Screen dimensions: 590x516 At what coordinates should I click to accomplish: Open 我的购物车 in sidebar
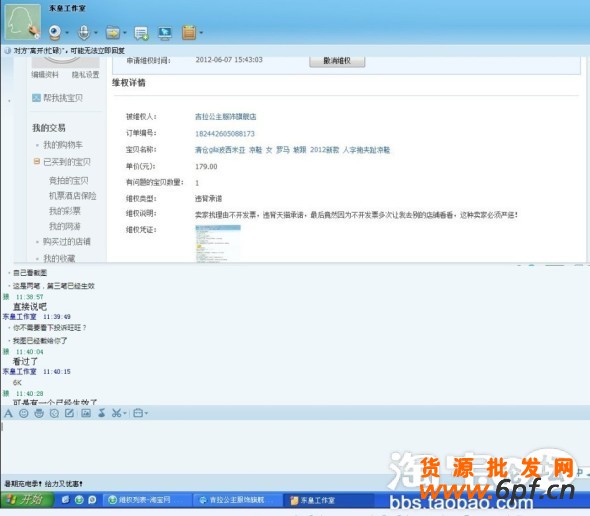click(63, 145)
